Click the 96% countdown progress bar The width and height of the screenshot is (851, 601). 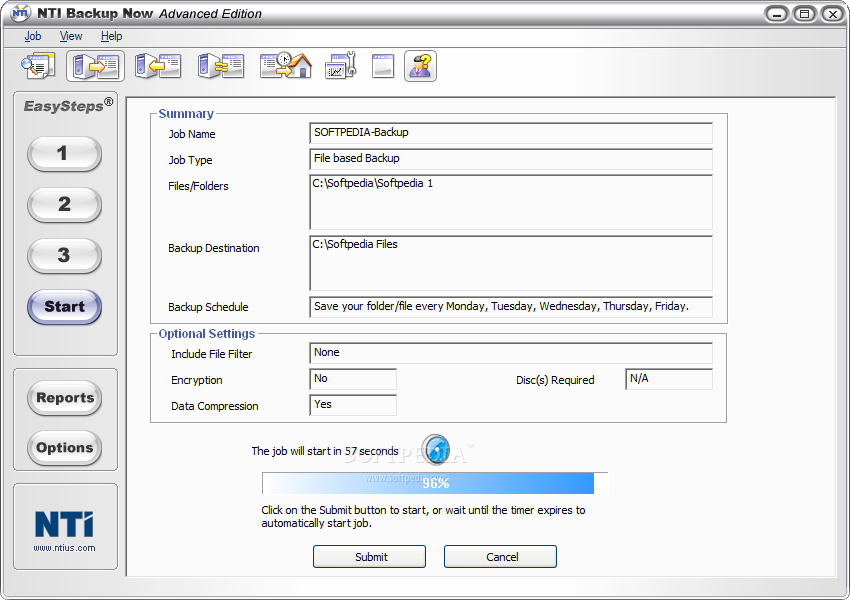tap(435, 483)
